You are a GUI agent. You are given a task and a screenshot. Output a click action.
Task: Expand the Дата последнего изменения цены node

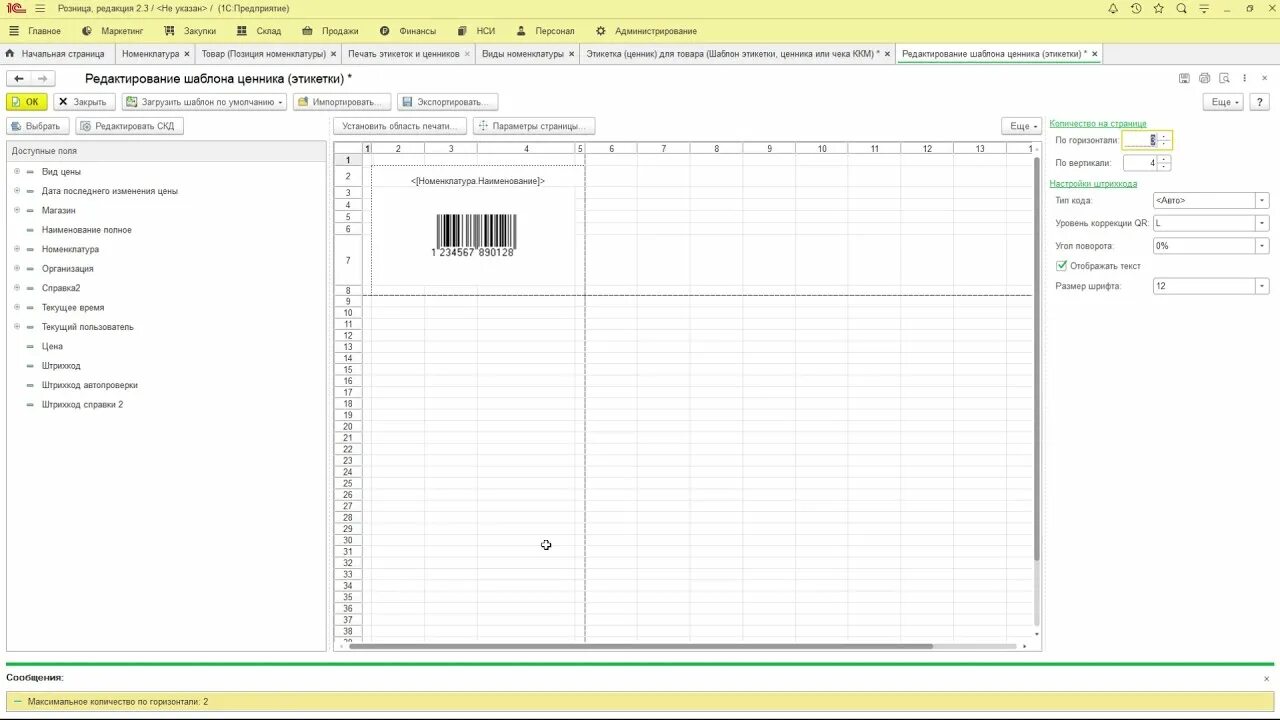17,191
